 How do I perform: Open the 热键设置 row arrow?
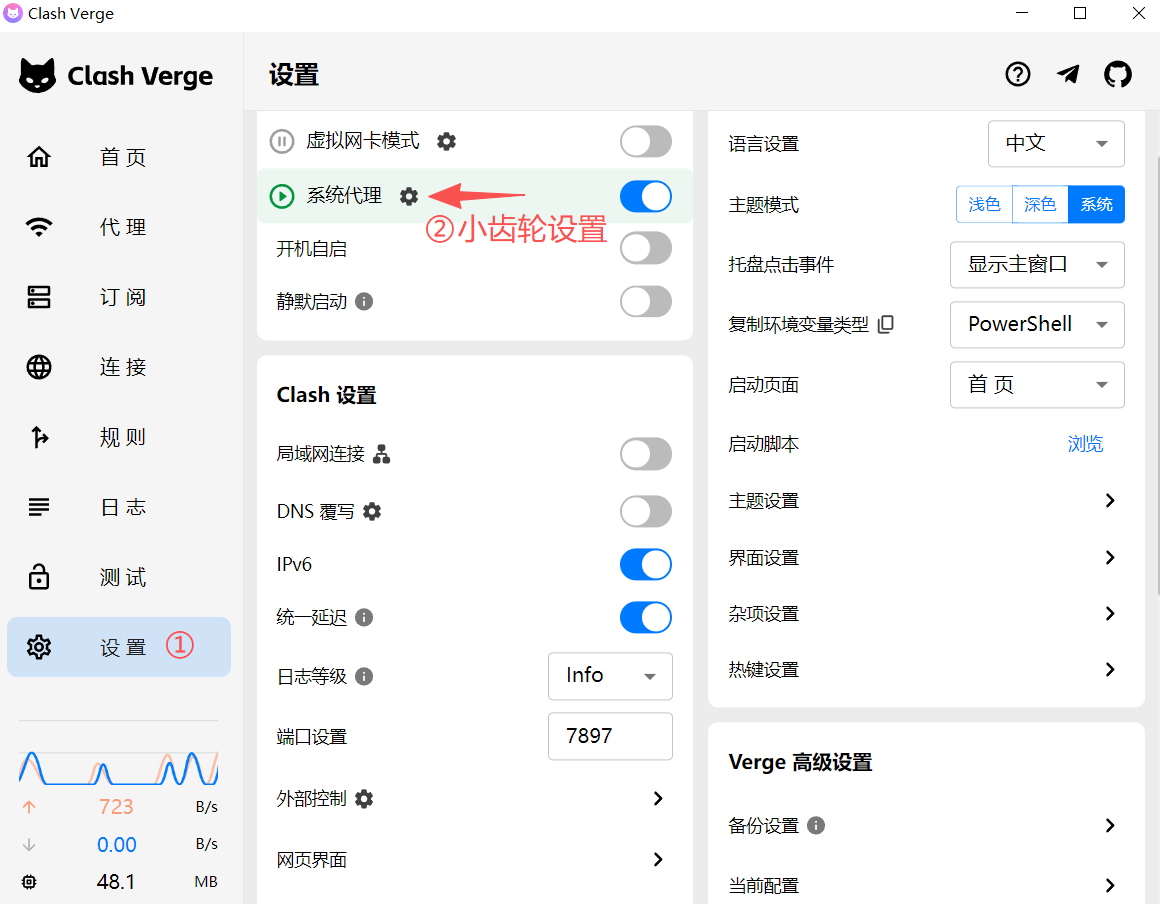(x=1110, y=669)
